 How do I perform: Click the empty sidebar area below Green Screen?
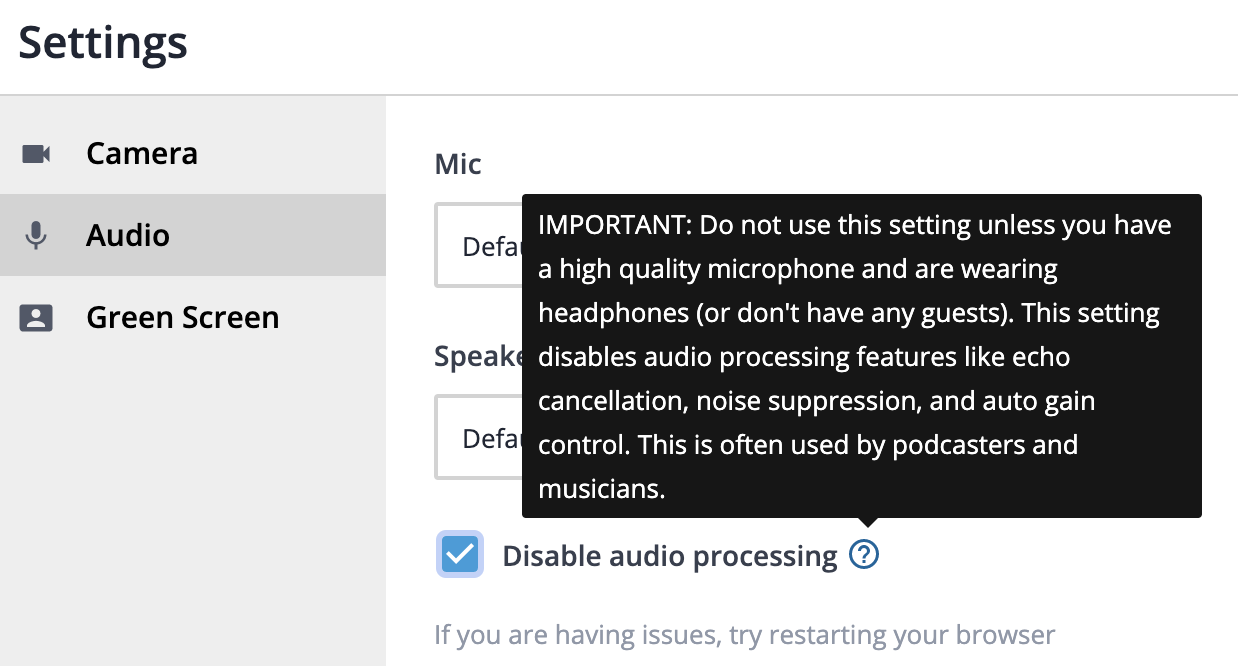193,512
